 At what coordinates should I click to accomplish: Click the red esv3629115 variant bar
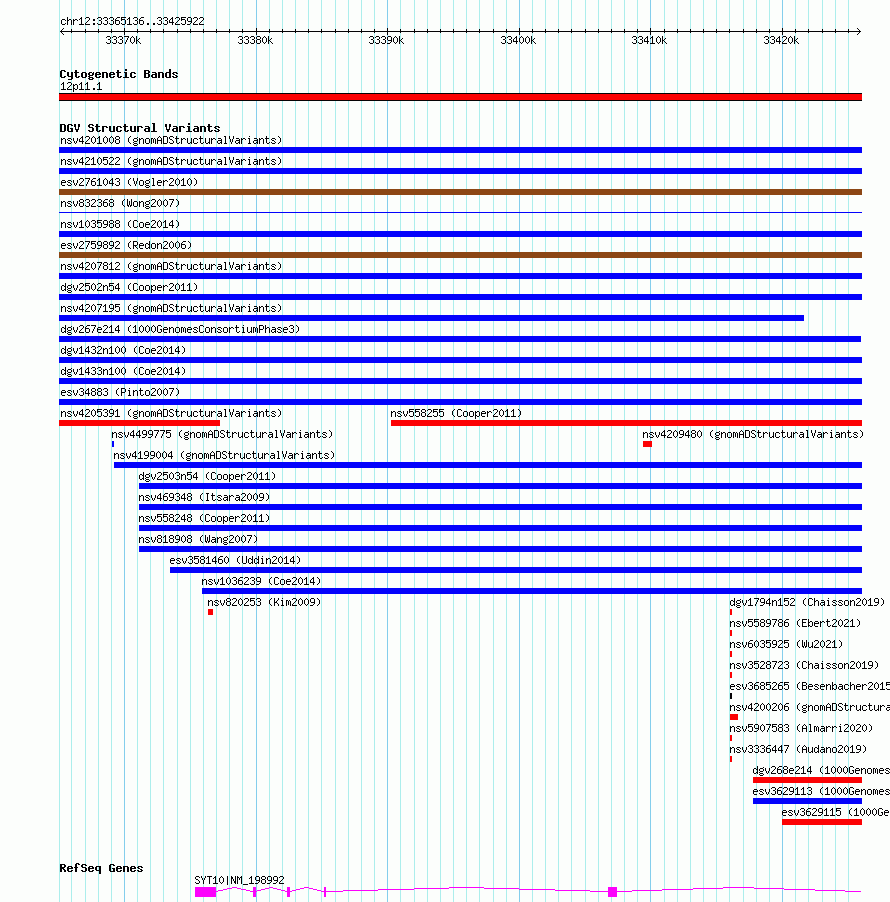click(x=822, y=822)
